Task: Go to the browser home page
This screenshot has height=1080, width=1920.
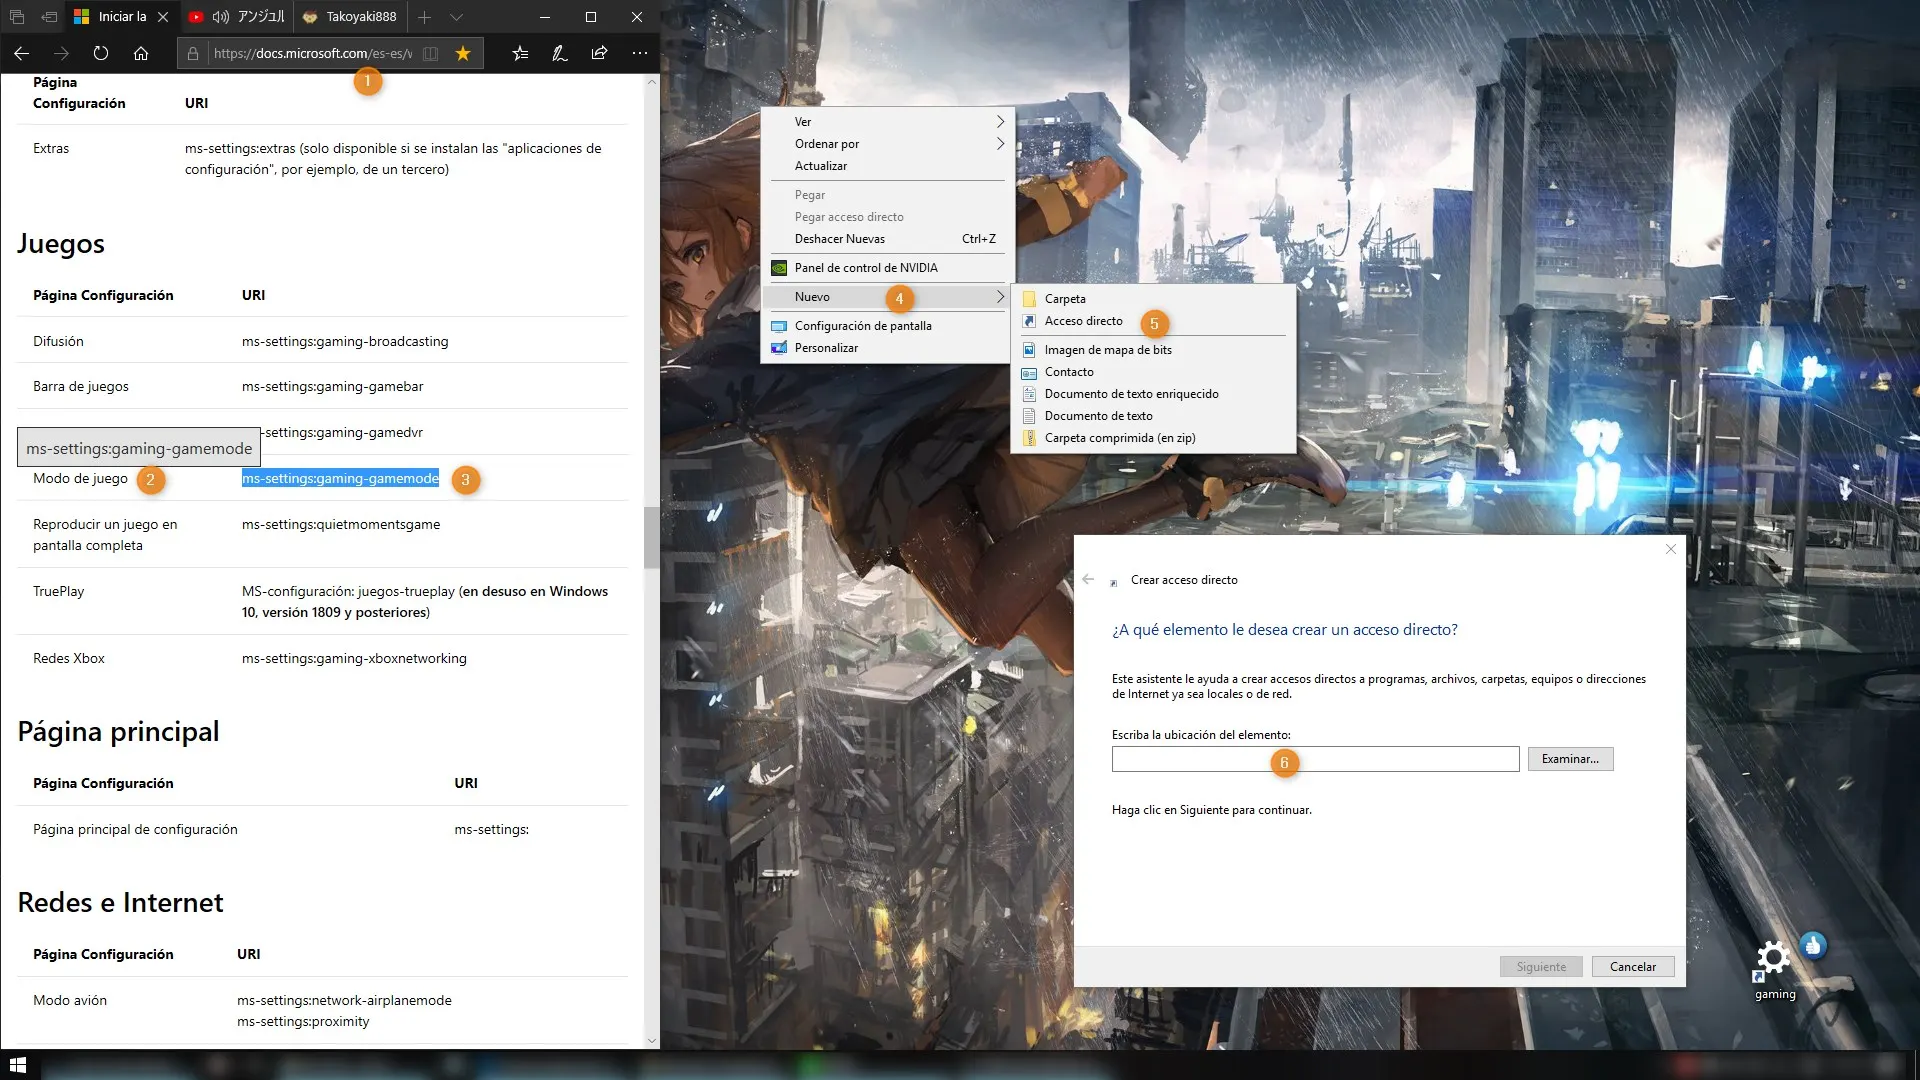Action: point(141,53)
